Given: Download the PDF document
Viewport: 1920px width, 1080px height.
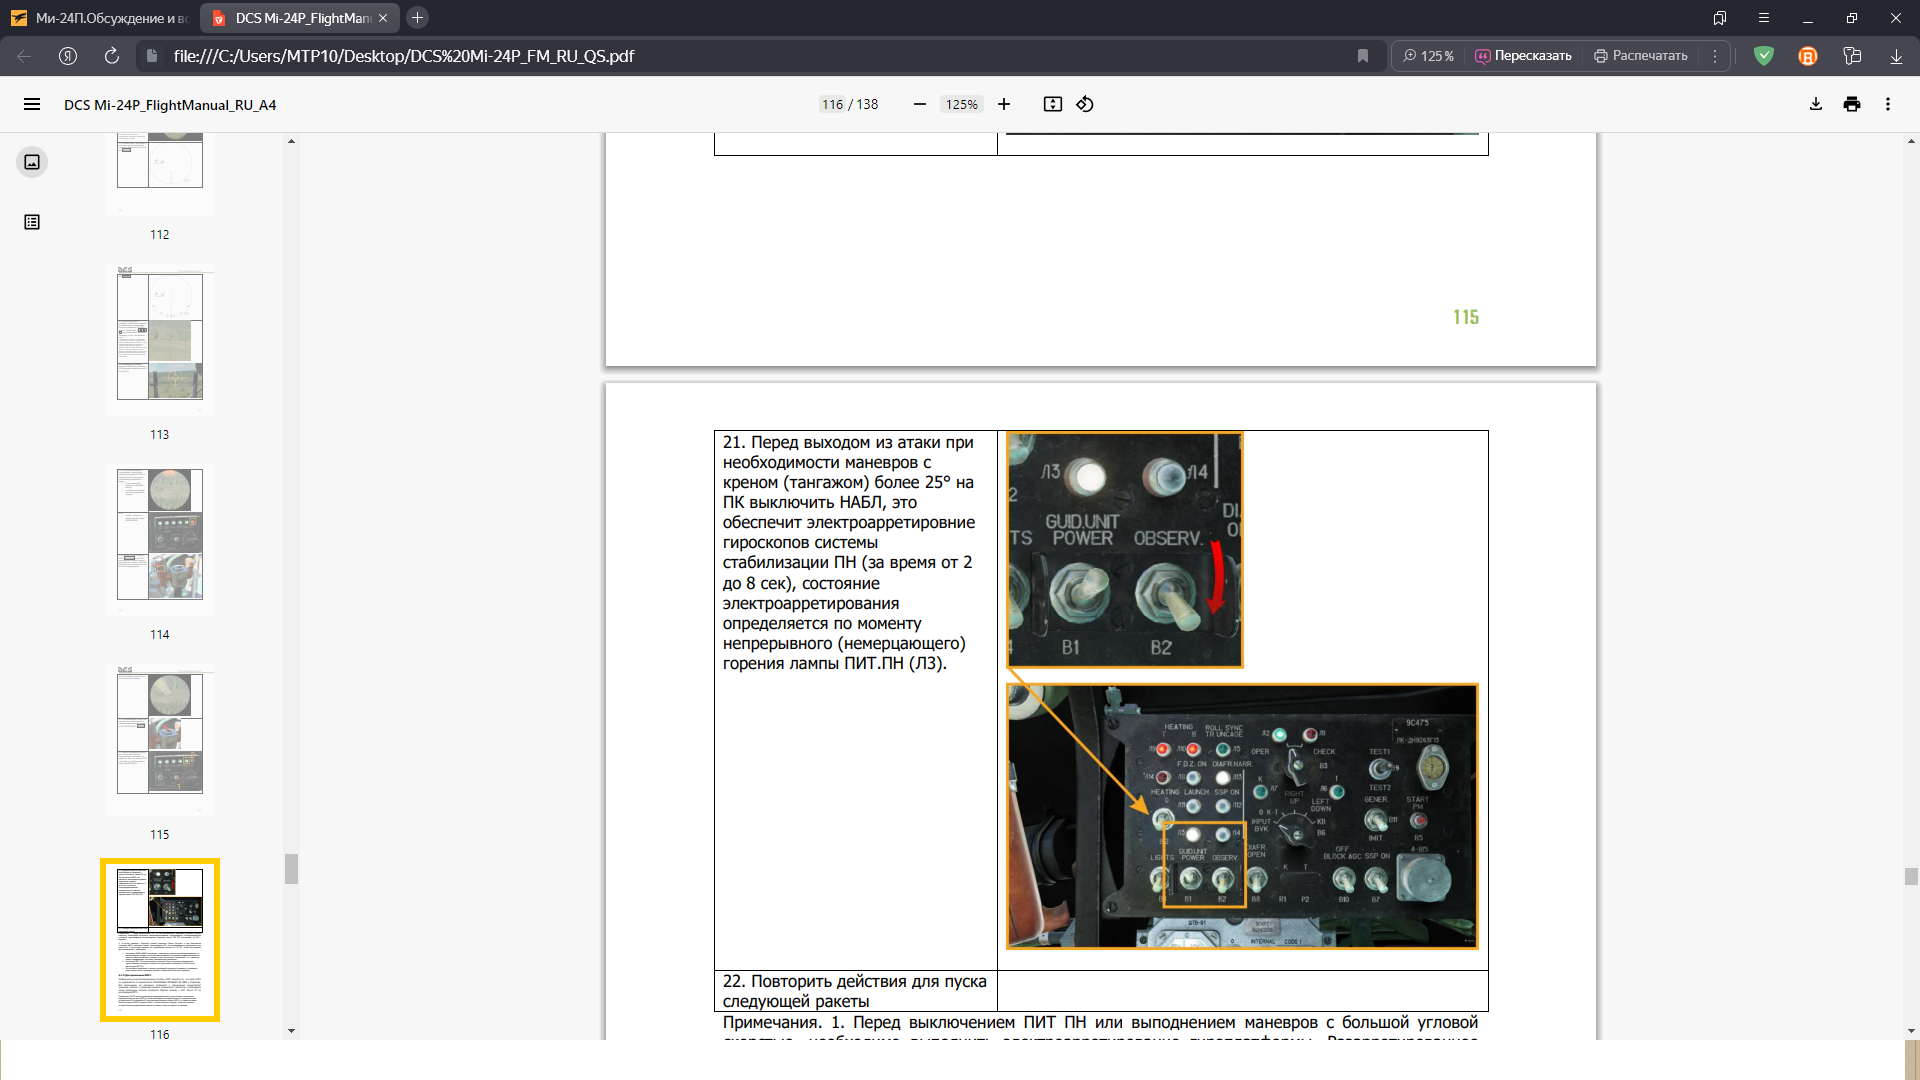Looking at the screenshot, I should (1816, 104).
